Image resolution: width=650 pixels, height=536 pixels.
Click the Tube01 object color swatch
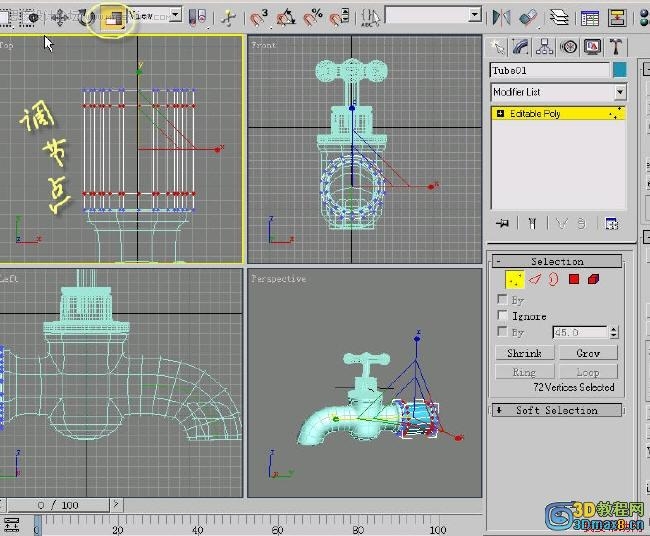[620, 70]
